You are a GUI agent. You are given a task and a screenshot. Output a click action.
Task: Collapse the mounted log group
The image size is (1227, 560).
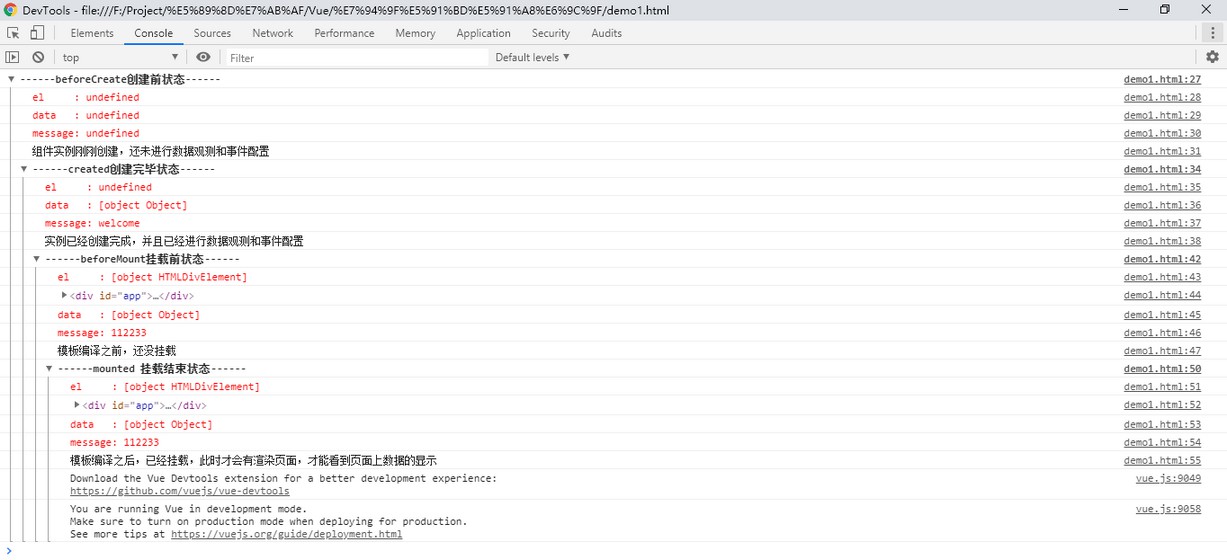coord(49,369)
